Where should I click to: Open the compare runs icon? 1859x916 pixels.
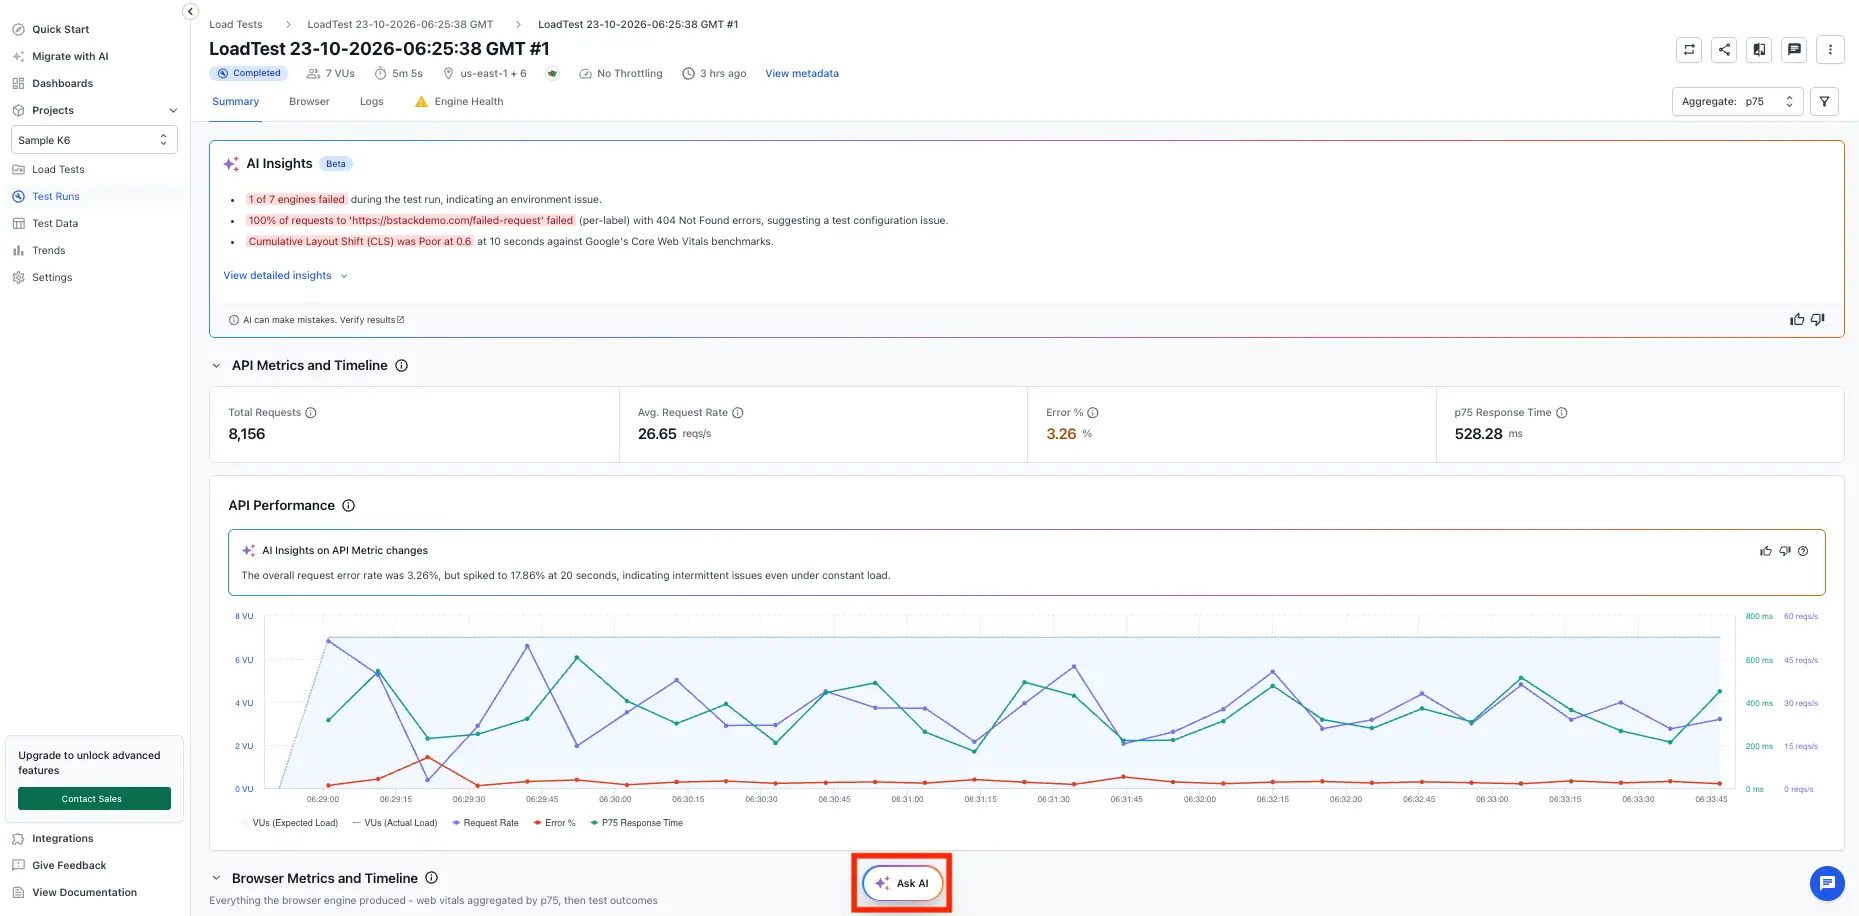click(x=1759, y=49)
